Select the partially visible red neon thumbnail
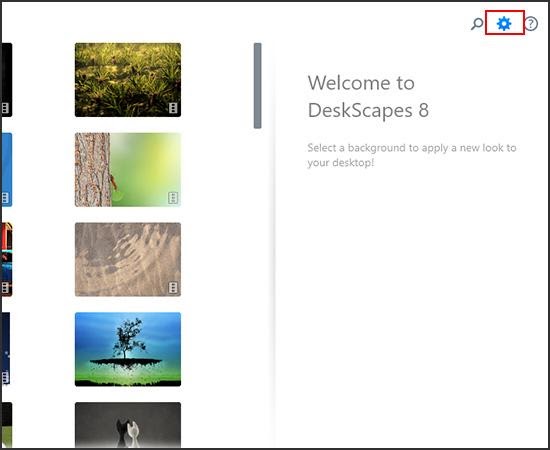 click(7, 260)
